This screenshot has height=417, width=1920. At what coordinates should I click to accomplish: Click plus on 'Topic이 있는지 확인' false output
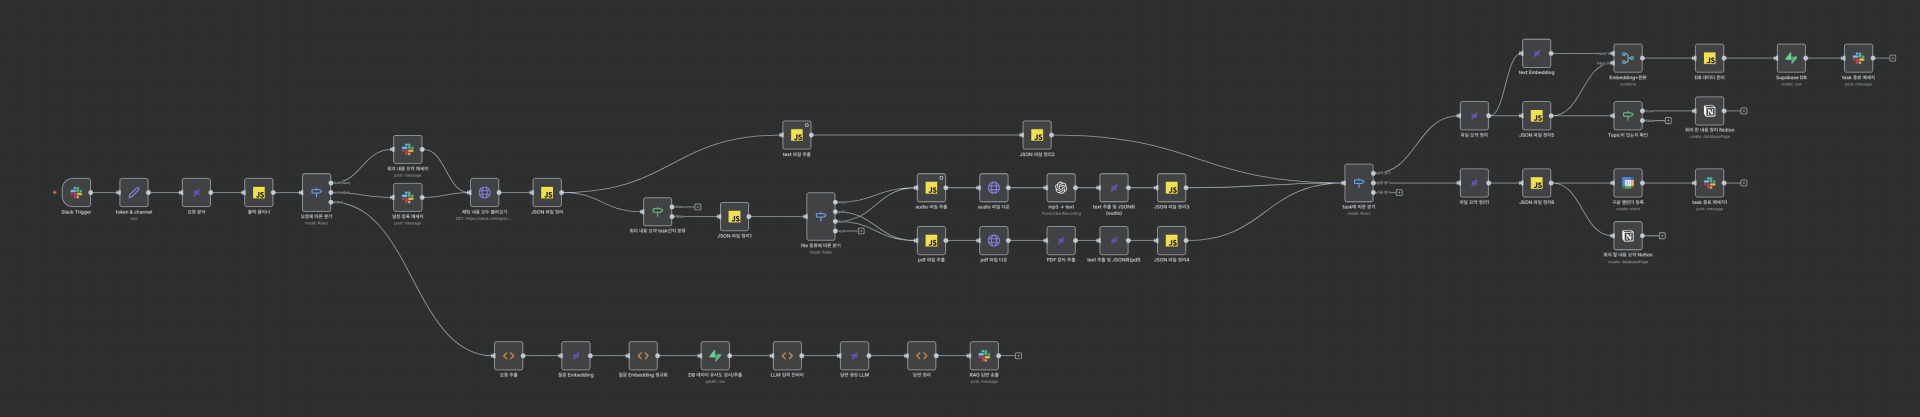coord(1668,121)
